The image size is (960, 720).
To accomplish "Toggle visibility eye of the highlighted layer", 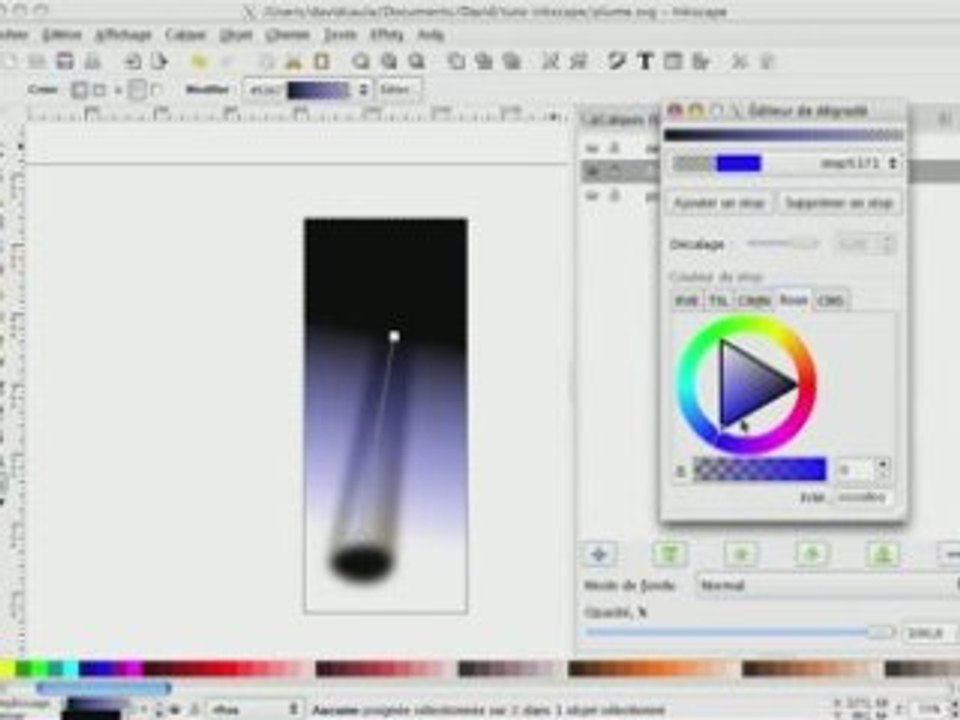I will pos(591,171).
